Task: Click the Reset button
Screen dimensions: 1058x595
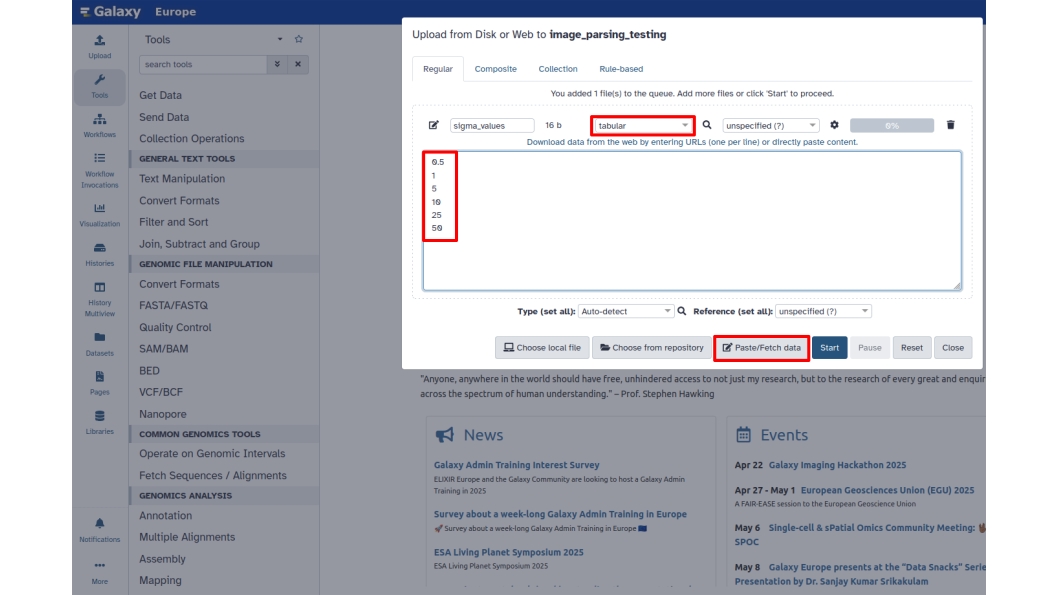Action: tap(912, 347)
